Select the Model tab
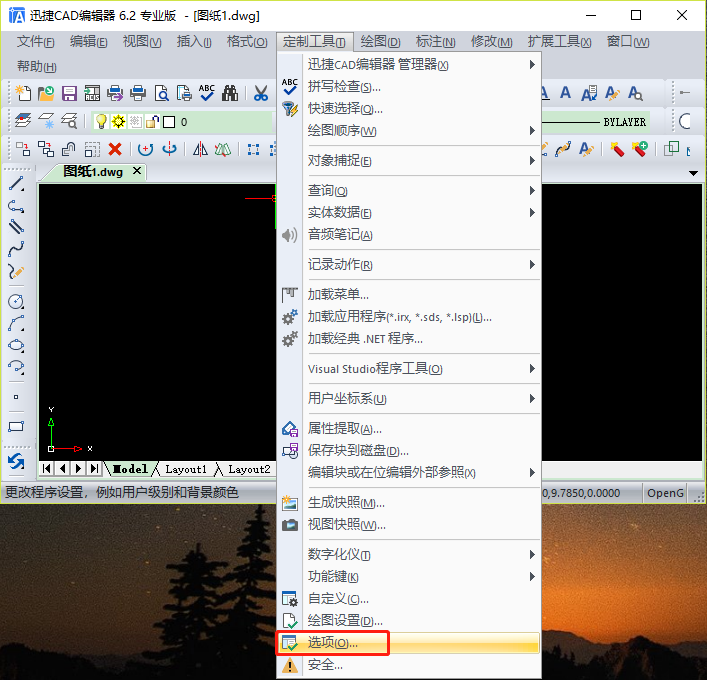Image resolution: width=707 pixels, height=680 pixels. (130, 469)
